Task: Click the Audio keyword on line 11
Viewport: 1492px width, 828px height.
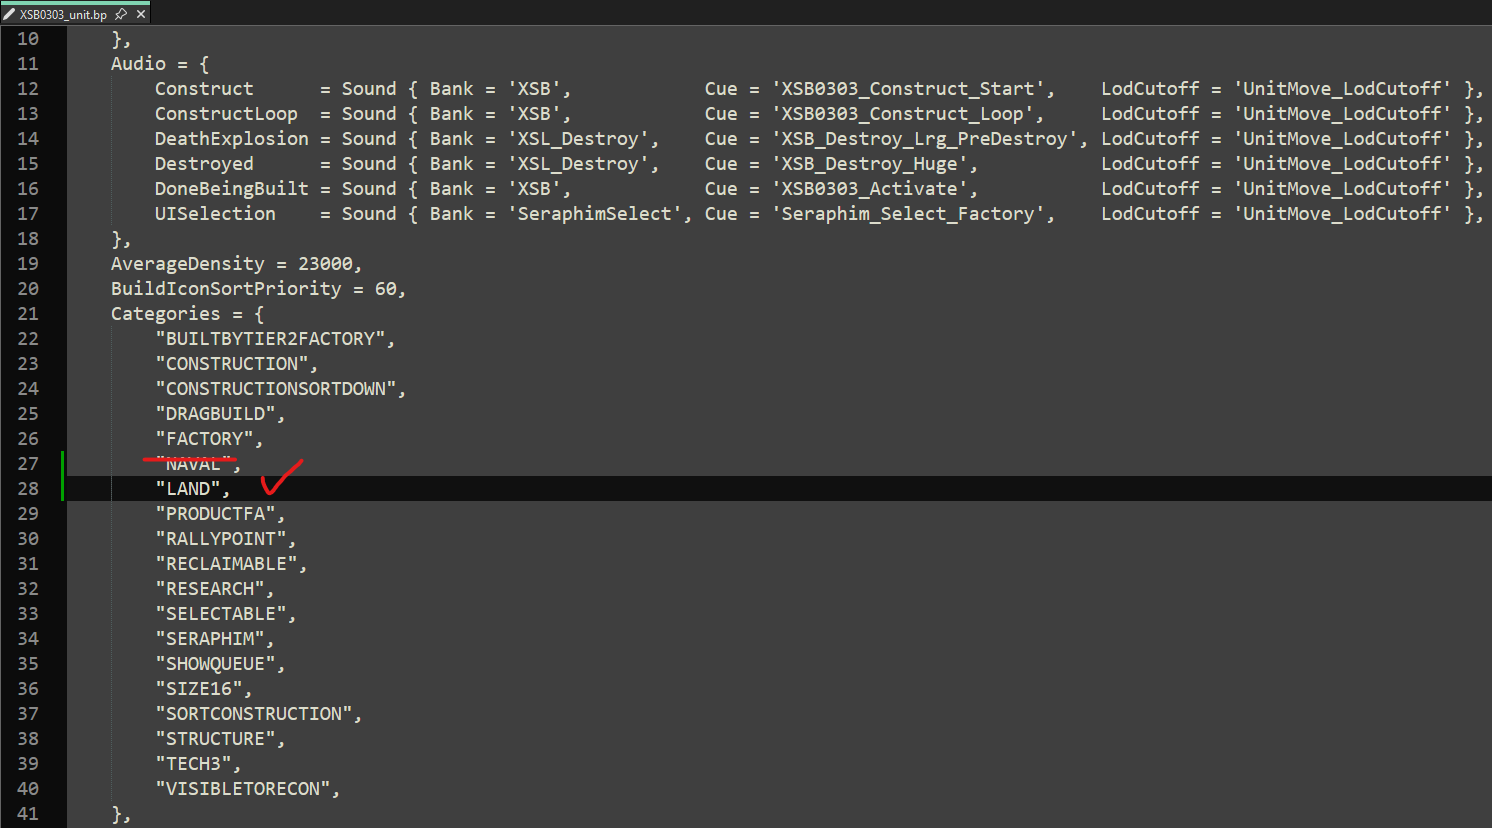Action: (x=138, y=64)
